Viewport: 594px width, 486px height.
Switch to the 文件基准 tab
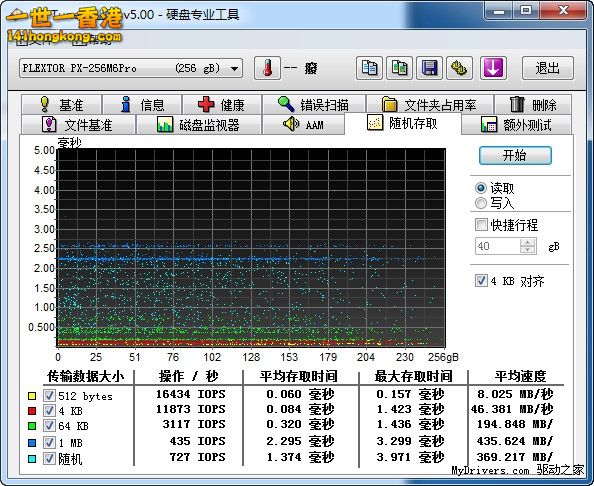78,124
